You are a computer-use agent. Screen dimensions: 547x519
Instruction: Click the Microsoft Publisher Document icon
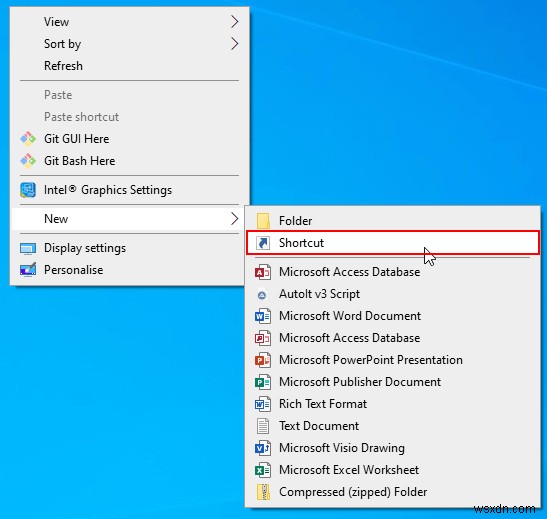click(263, 382)
